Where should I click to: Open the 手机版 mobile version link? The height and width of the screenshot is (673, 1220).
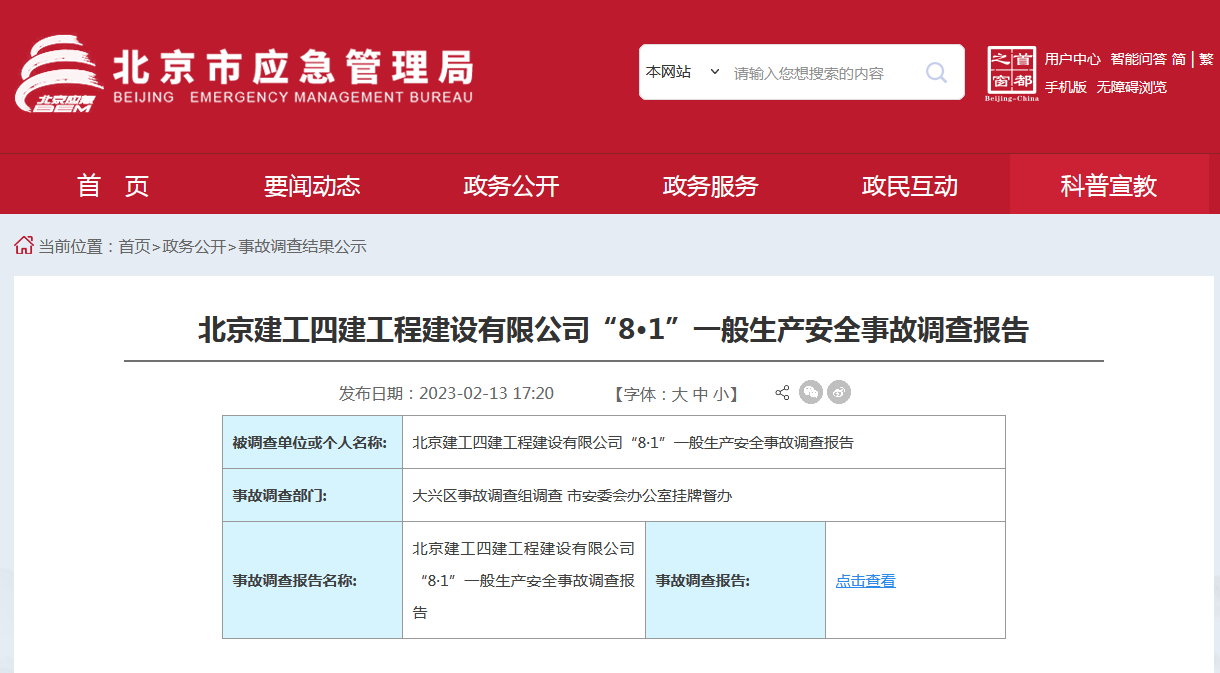(1066, 87)
